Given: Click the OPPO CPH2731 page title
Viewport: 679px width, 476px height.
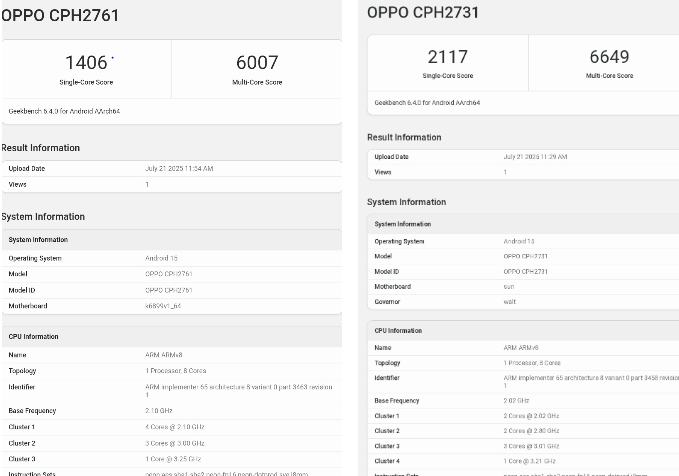Looking at the screenshot, I should click(x=423, y=13).
